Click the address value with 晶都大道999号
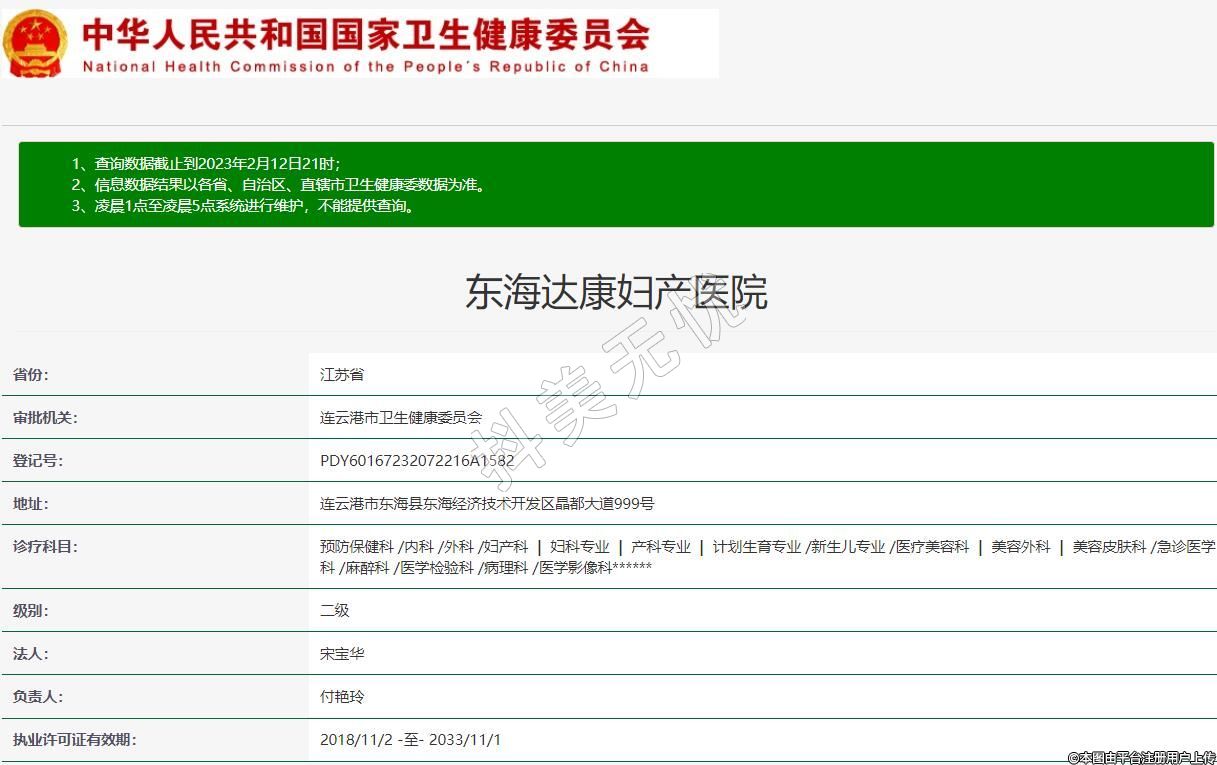Screen dimensions: 1217x765 (x=487, y=504)
